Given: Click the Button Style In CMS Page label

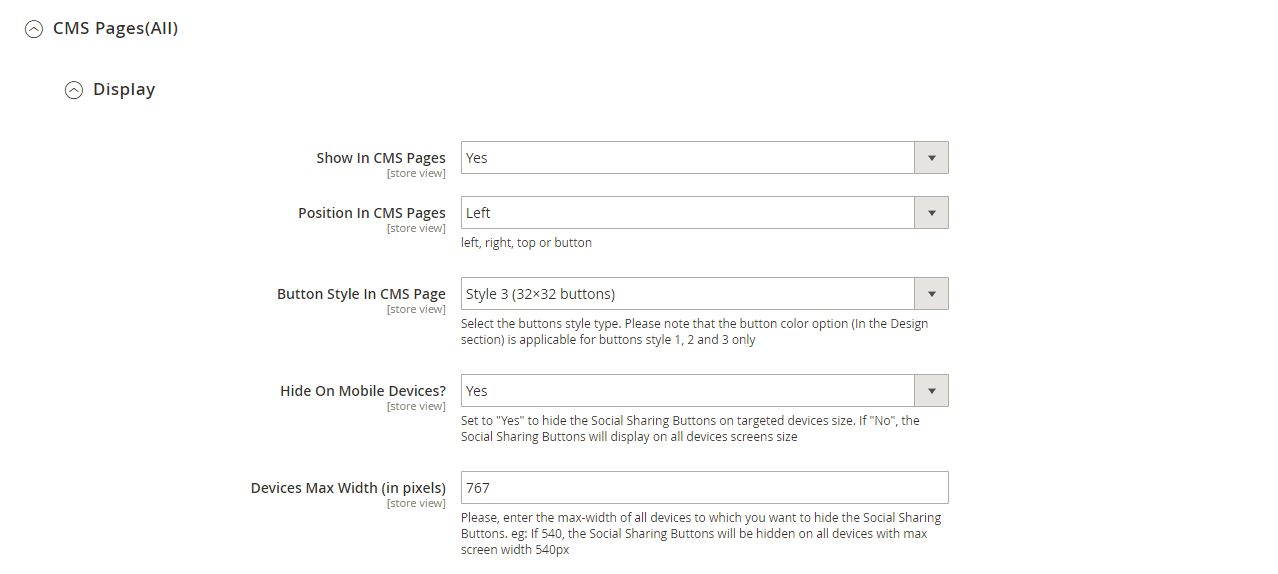Looking at the screenshot, I should (x=361, y=294).
